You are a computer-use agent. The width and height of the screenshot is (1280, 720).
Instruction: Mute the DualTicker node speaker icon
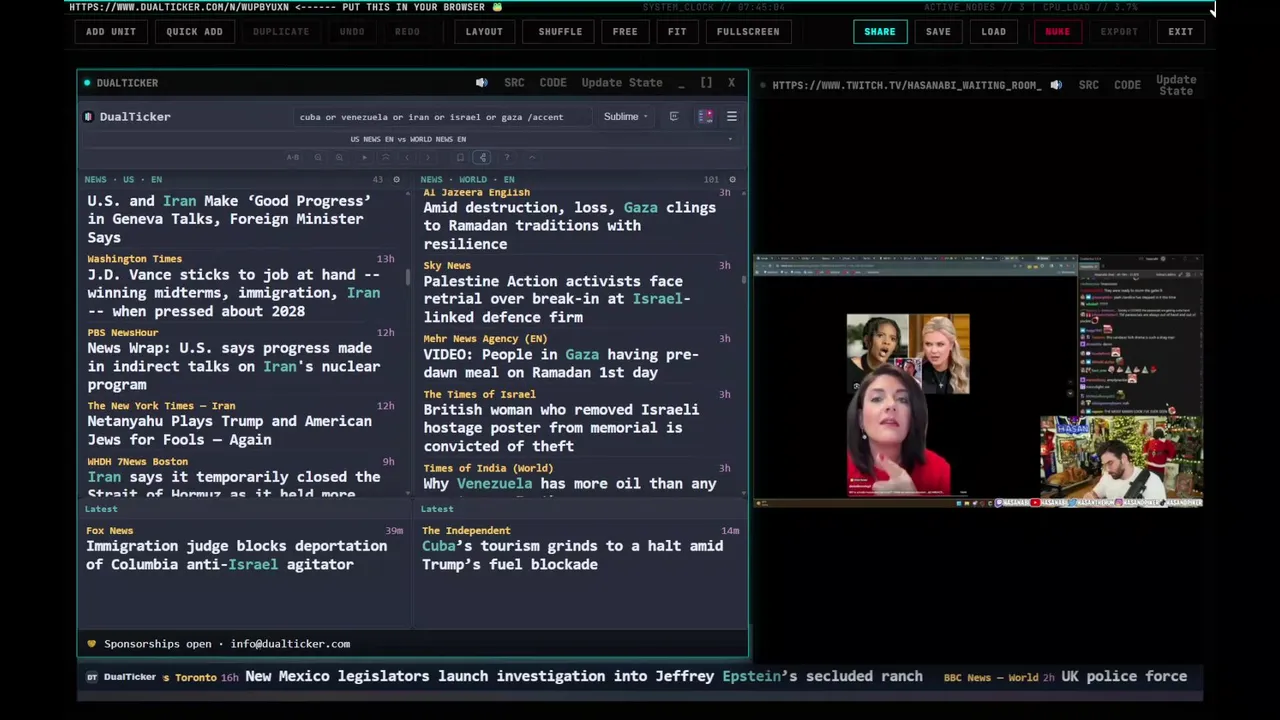coord(481,83)
